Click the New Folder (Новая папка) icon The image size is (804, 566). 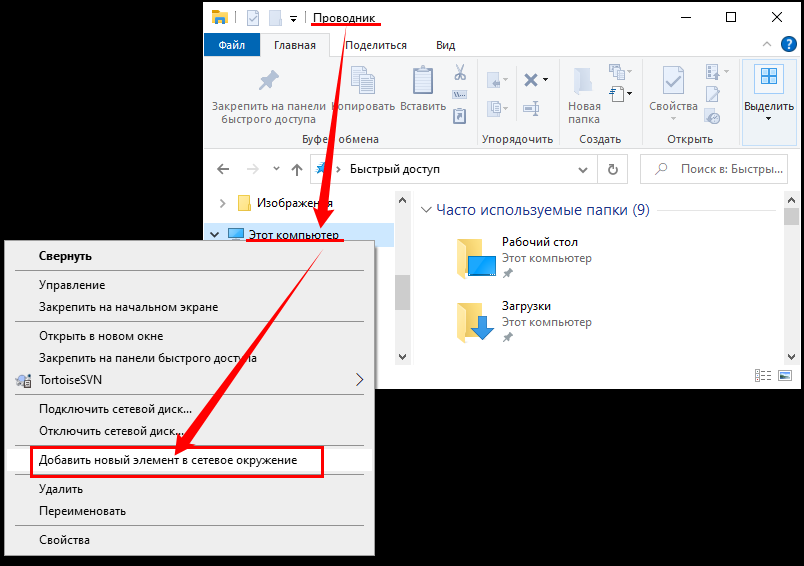coord(584,82)
